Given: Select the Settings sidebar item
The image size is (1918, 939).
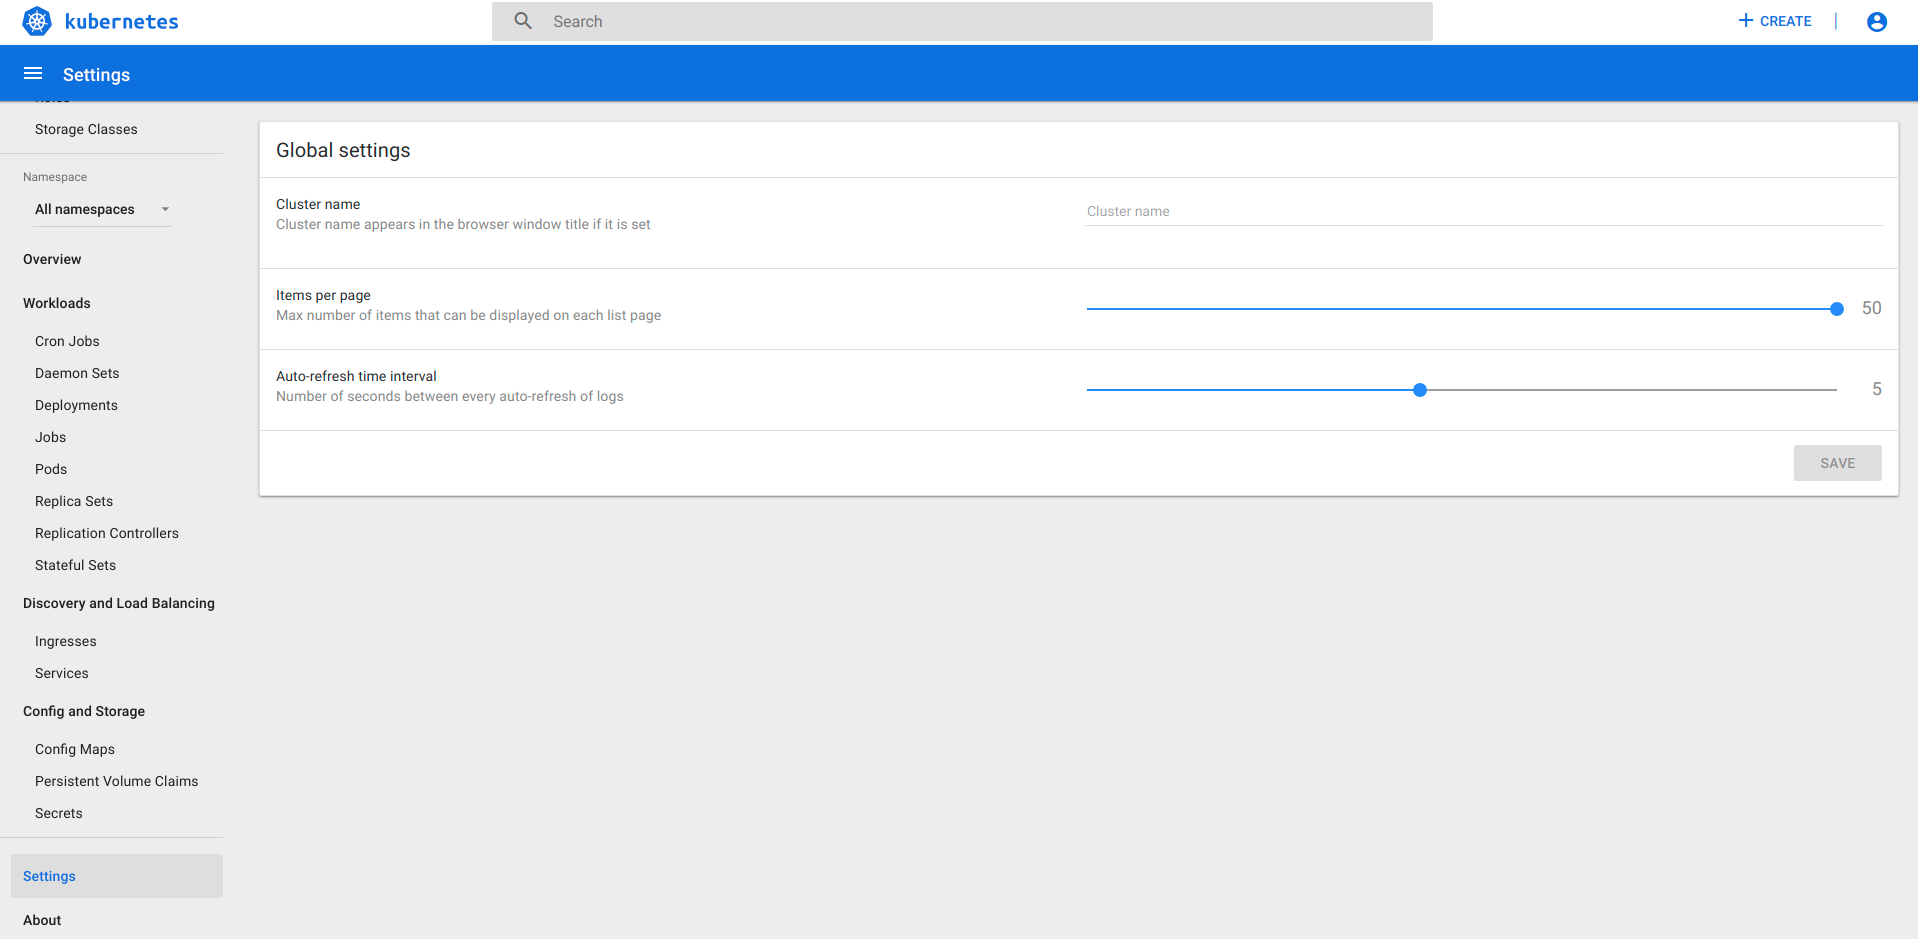Looking at the screenshot, I should click(x=117, y=876).
